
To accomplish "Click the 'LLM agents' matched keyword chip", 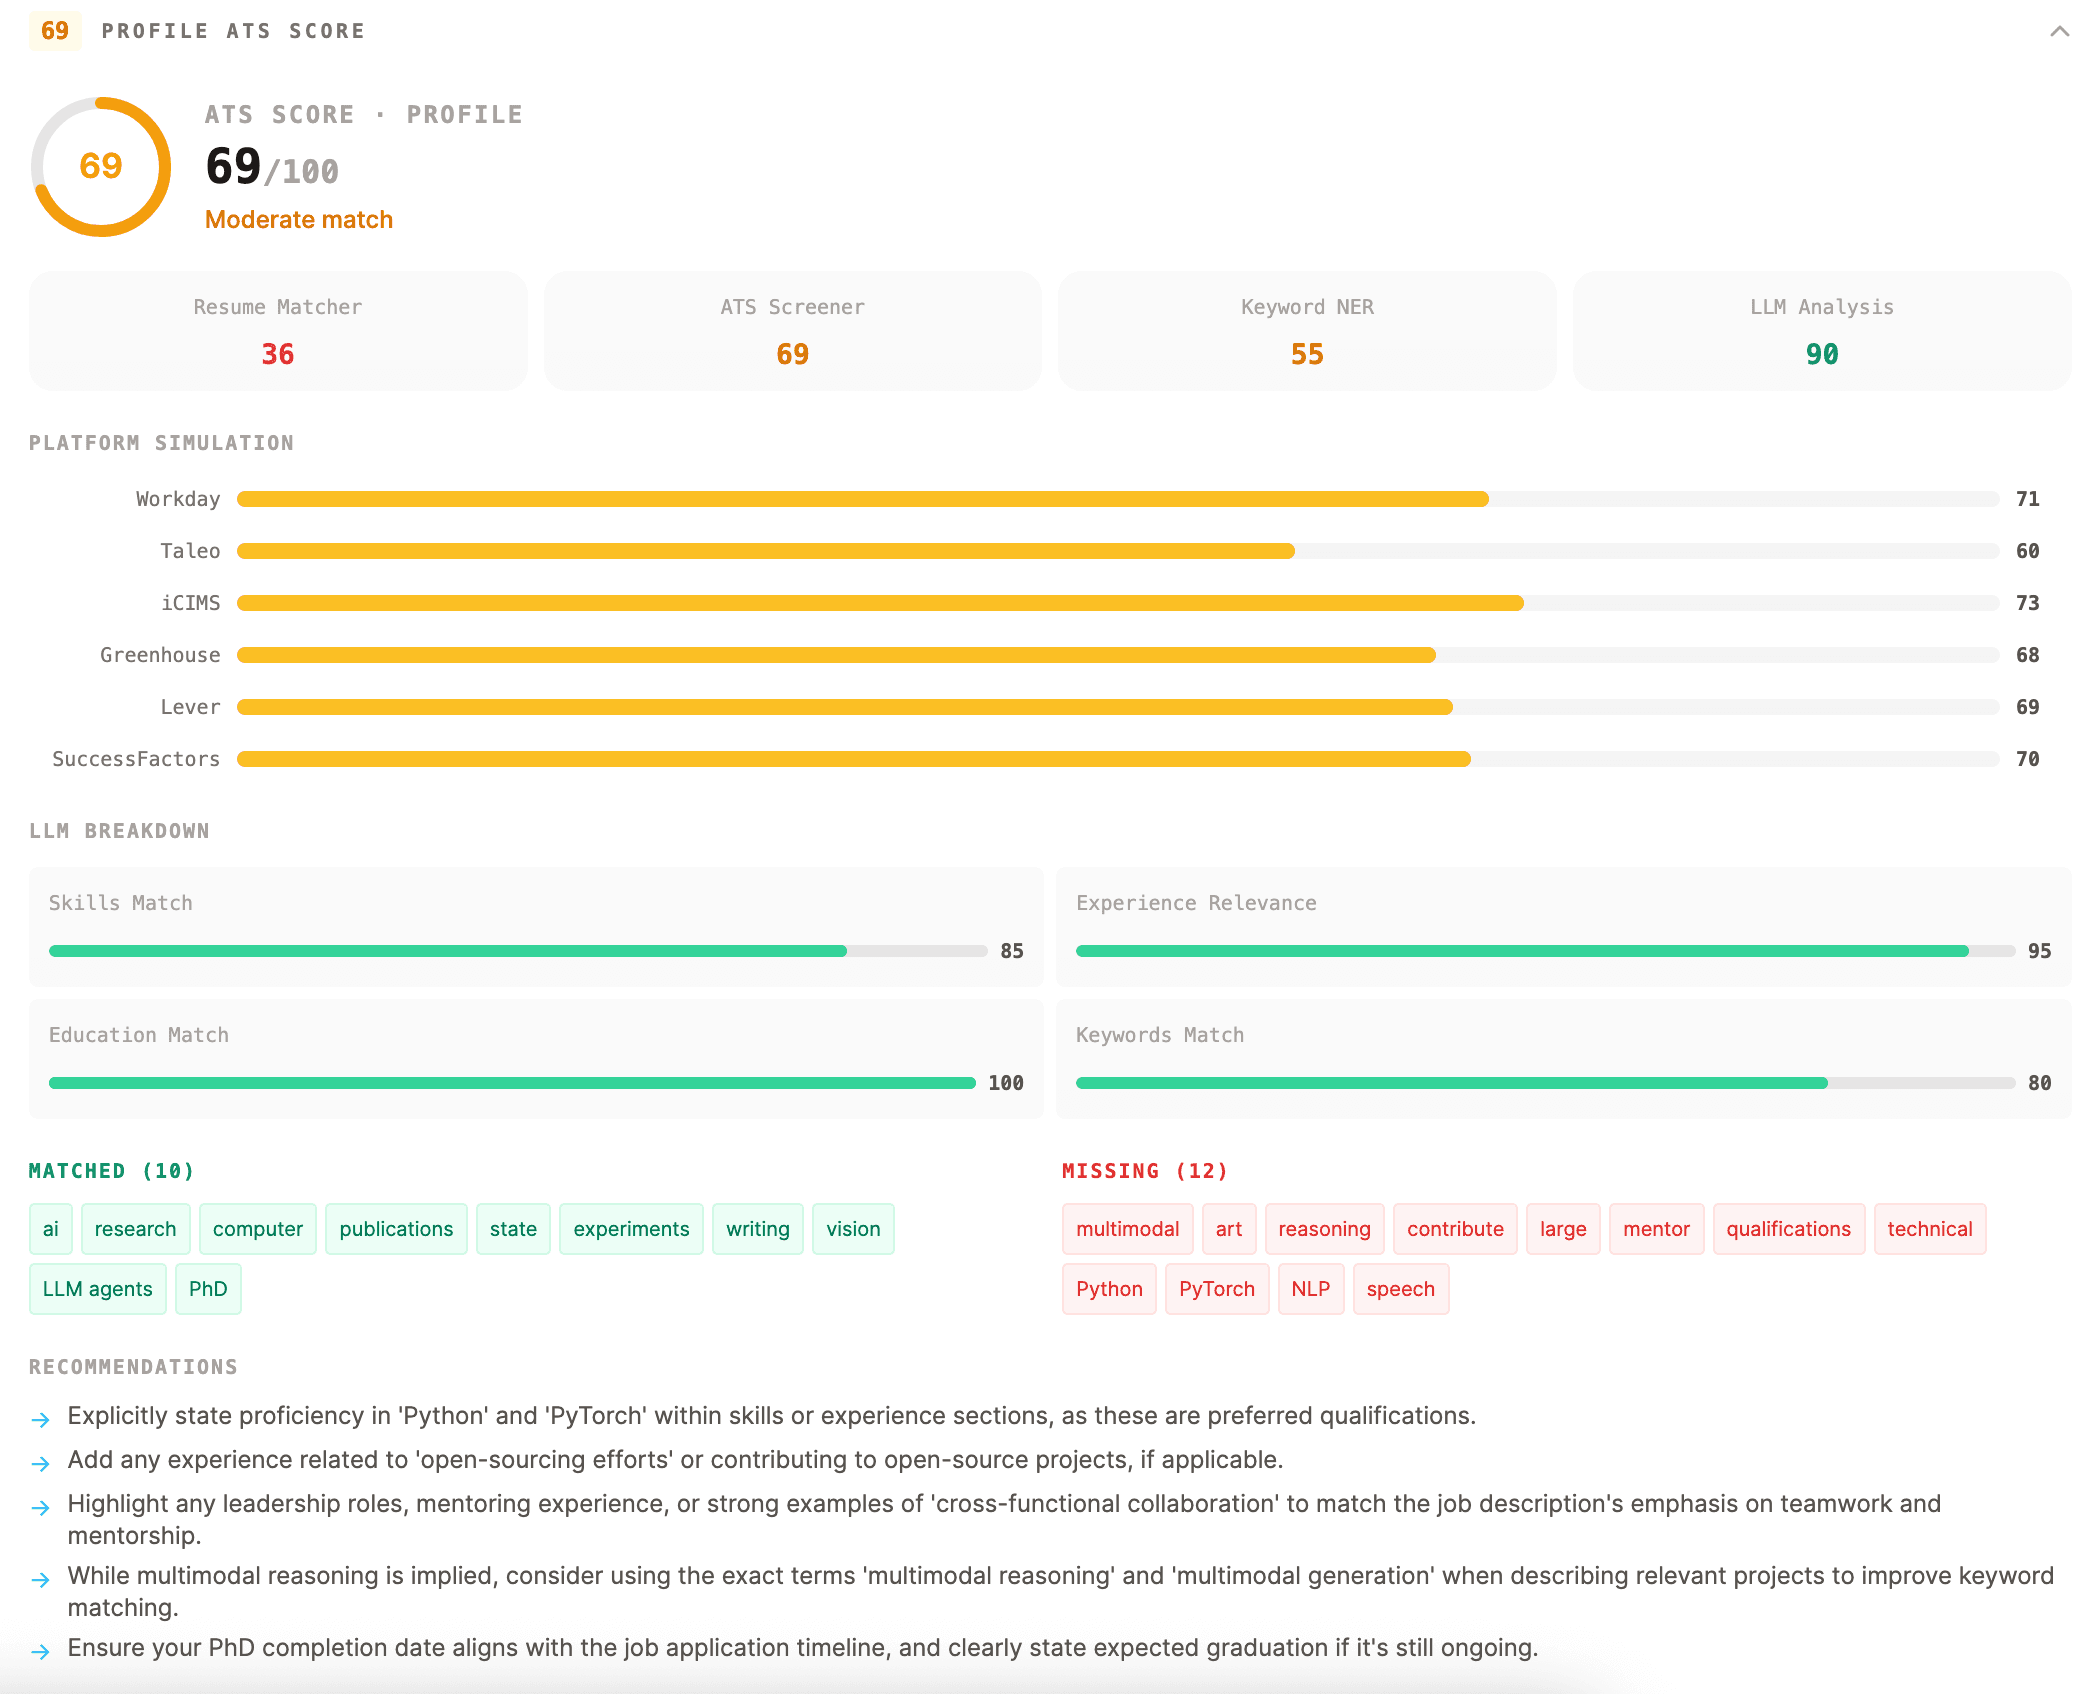I will coord(97,1289).
